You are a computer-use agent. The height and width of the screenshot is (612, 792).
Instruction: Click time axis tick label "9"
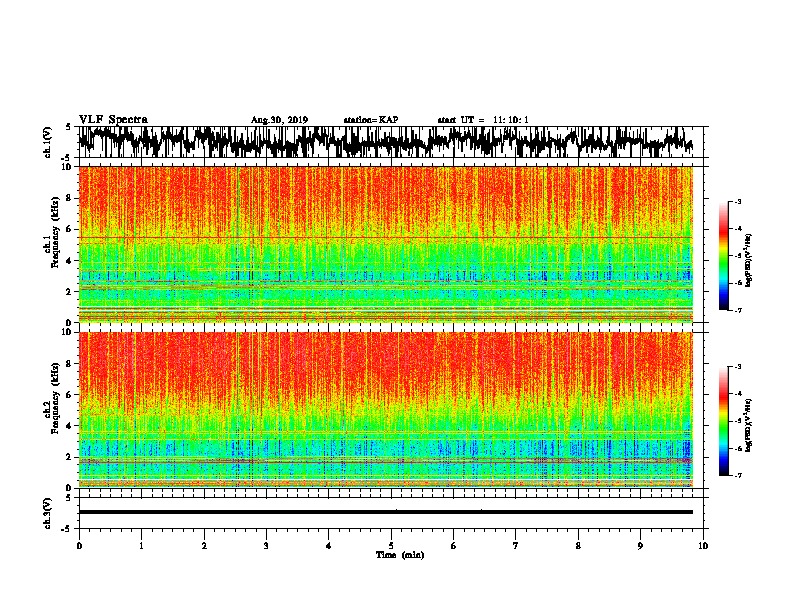tap(640, 546)
